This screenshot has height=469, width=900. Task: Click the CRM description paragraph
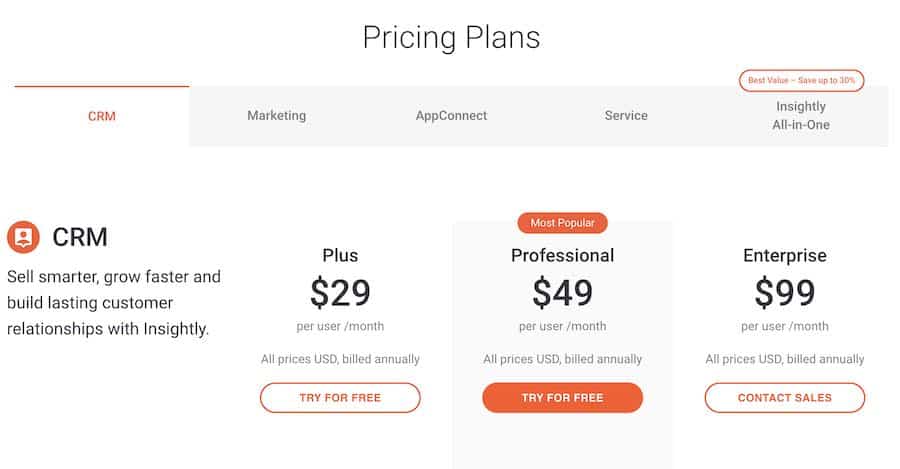click(x=113, y=302)
